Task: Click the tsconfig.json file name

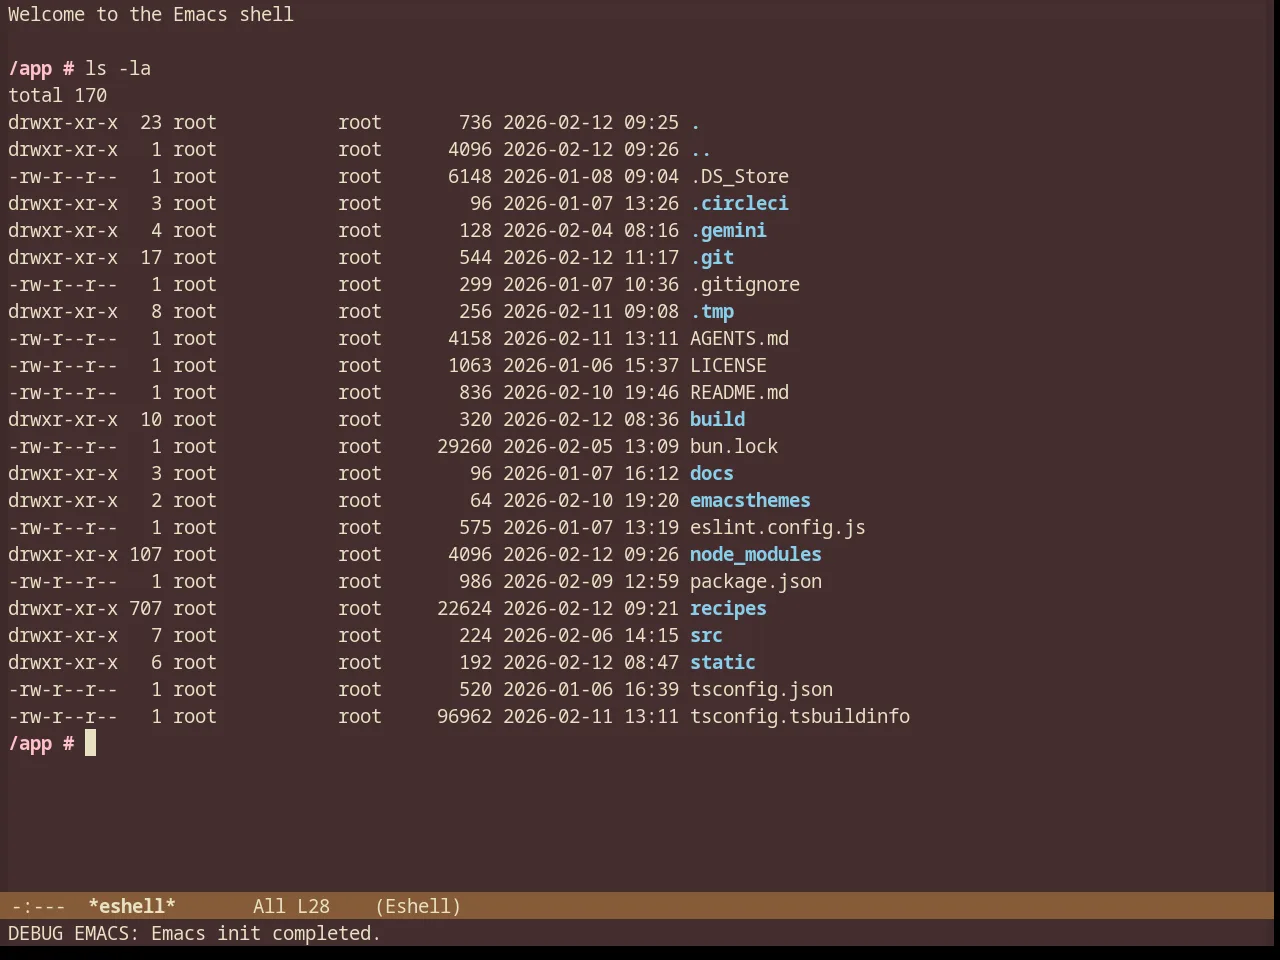Action: 761,689
